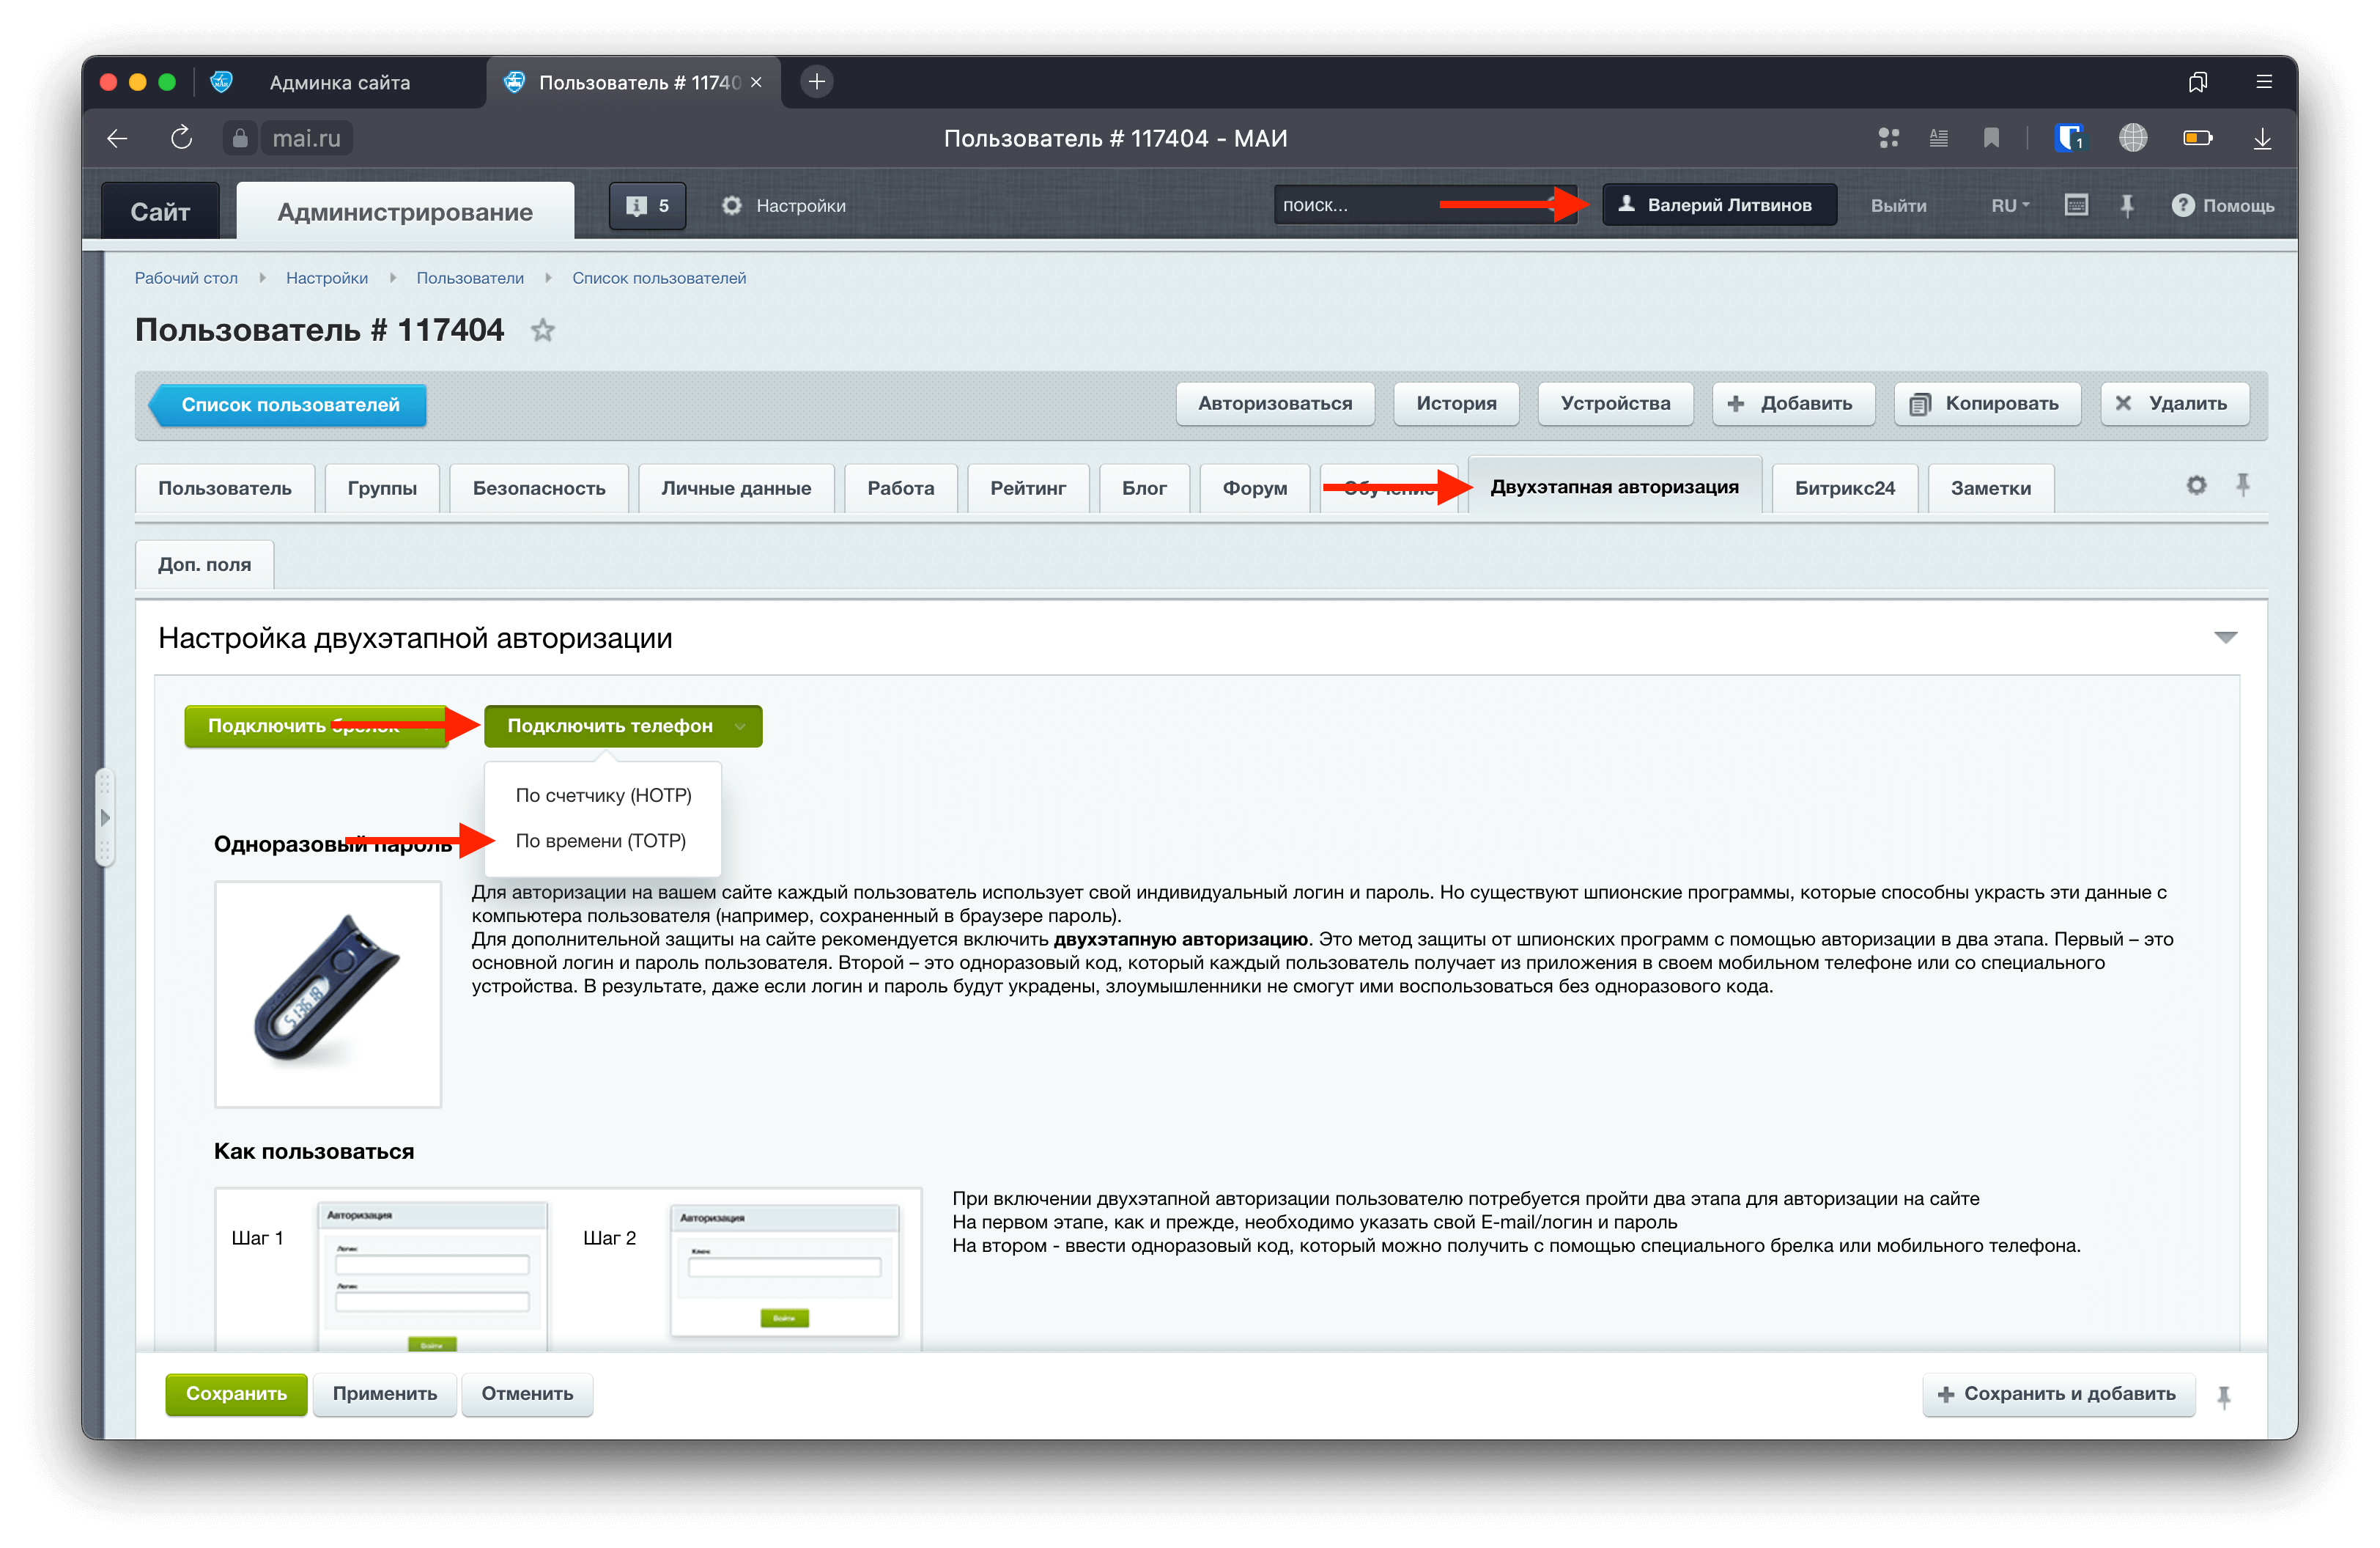Click the Применить button
This screenshot has width=2380, height=1548.
coord(385,1396)
